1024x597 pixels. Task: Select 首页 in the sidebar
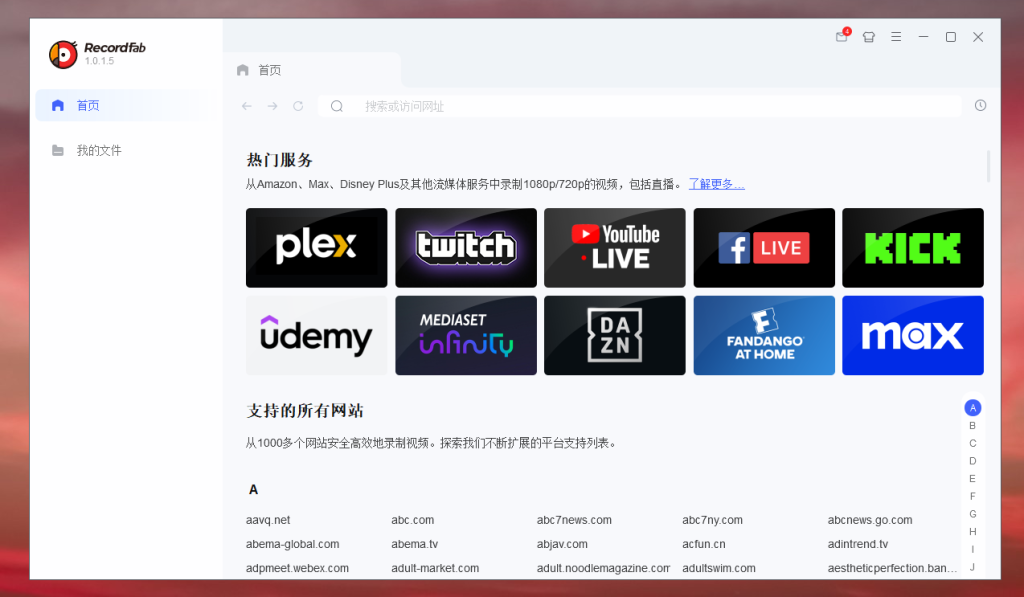pyautogui.click(x=88, y=105)
